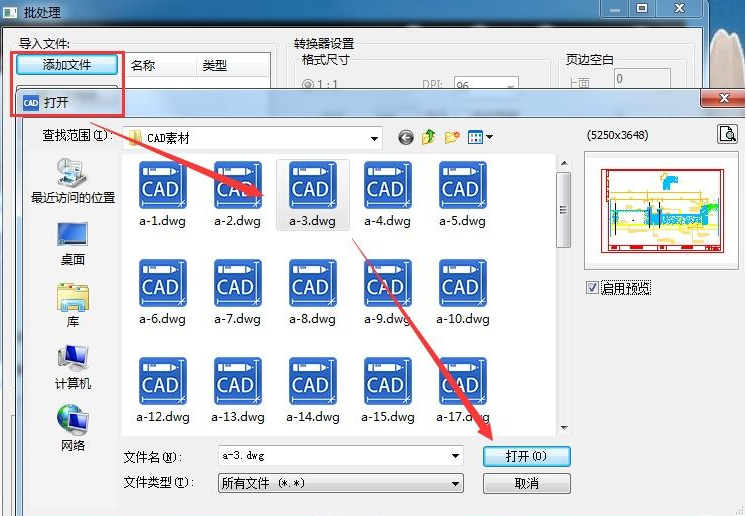Image resolution: width=747 pixels, height=516 pixels.
Task: Open Network (网络) location
Action: click(73, 428)
